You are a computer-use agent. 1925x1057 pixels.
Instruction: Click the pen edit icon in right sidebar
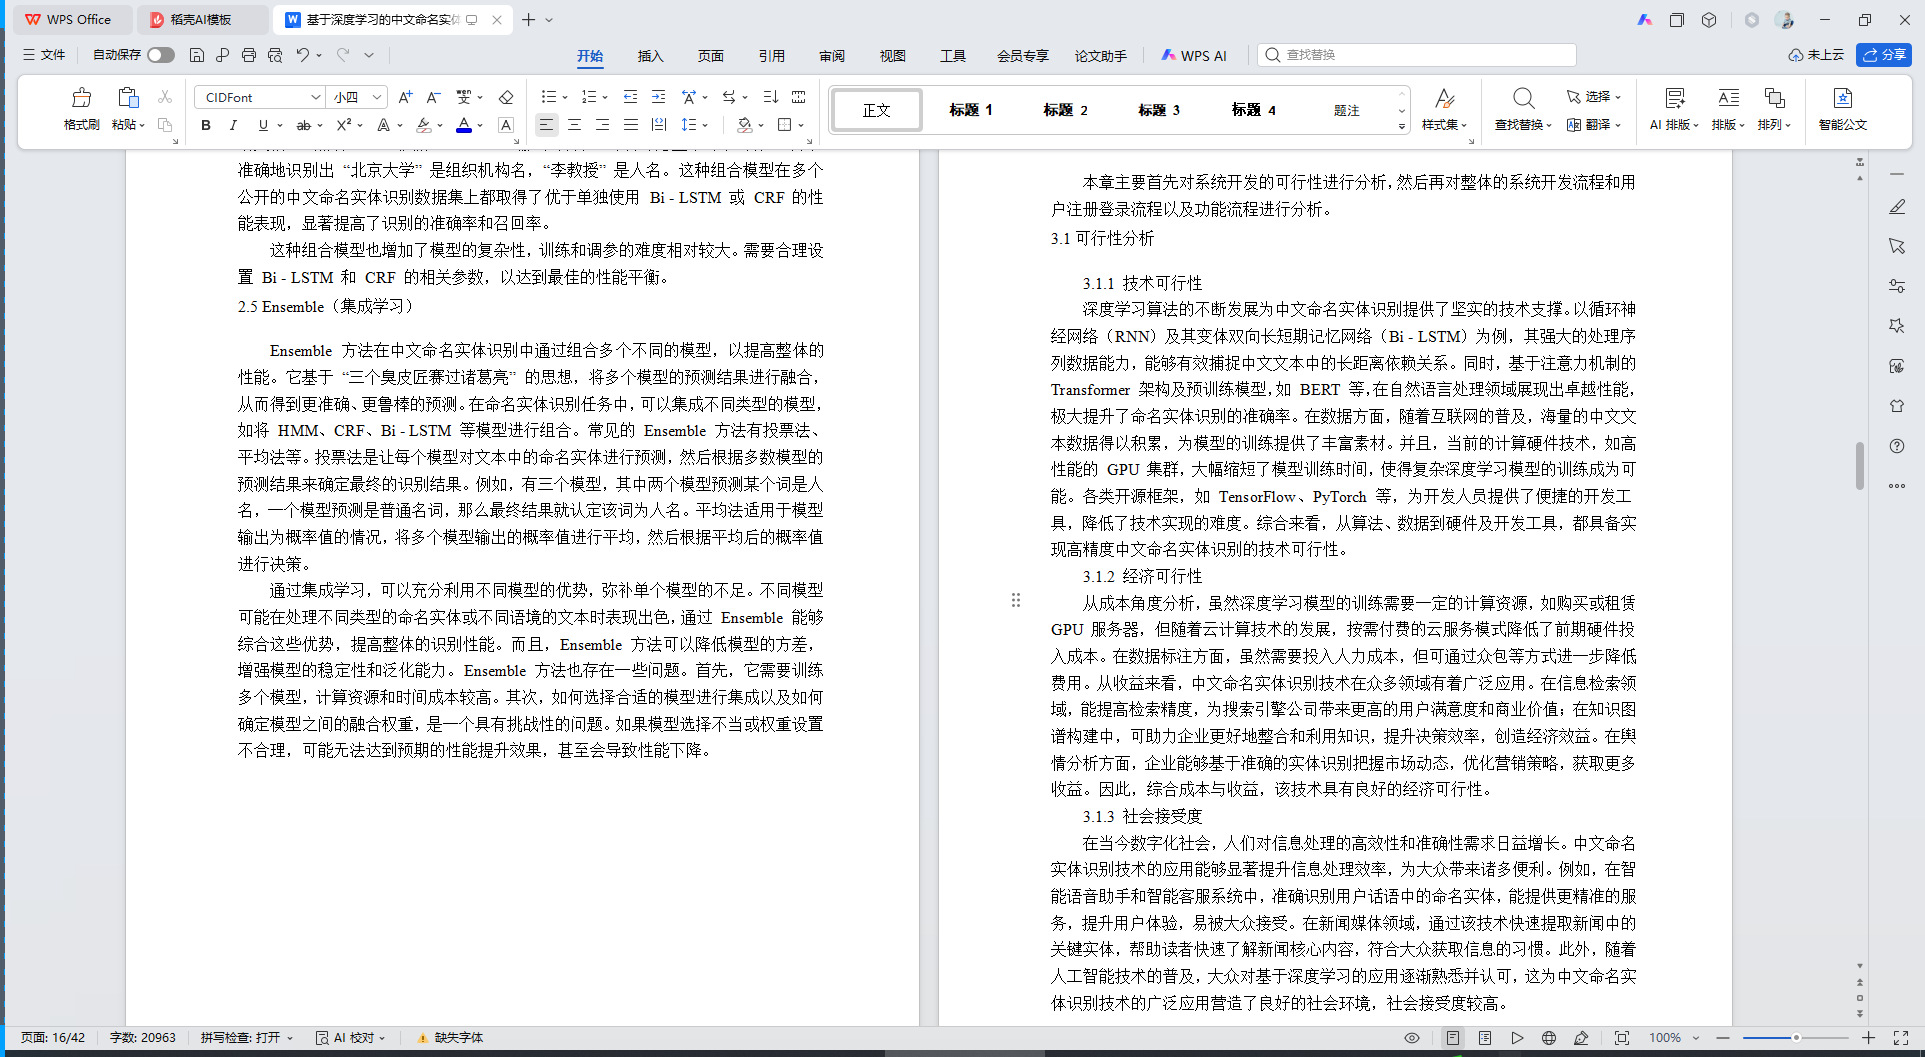[x=1897, y=206]
